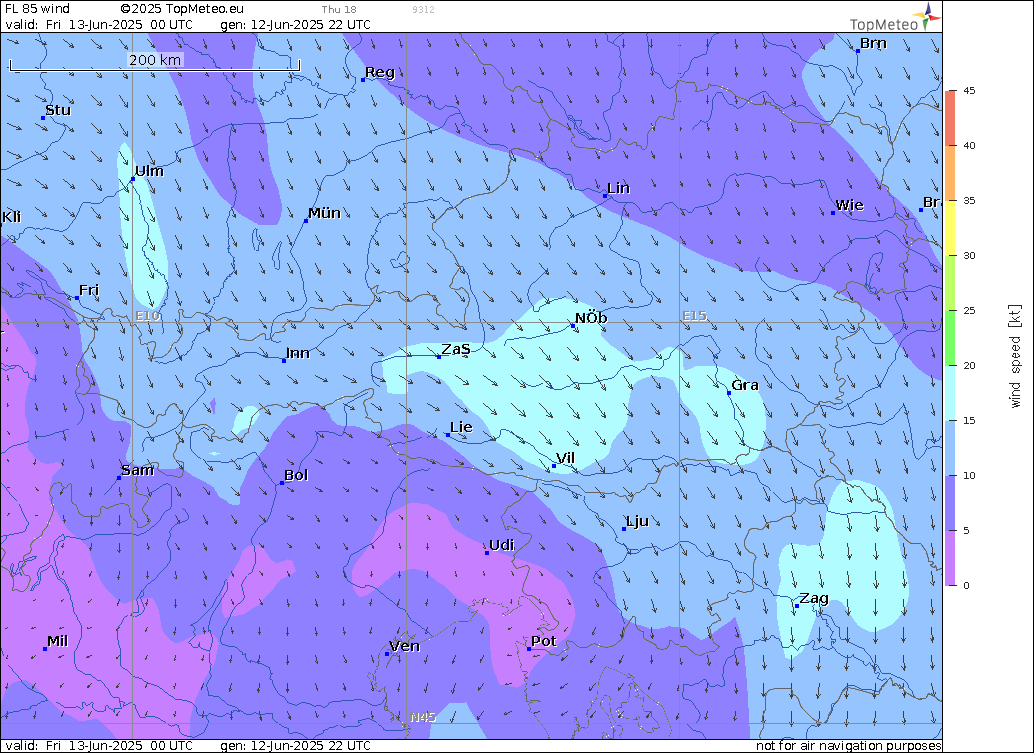Click the top 'gen: 12-Jun-2025 22 UTC' text
The height and width of the screenshot is (753, 1034).
(295, 24)
